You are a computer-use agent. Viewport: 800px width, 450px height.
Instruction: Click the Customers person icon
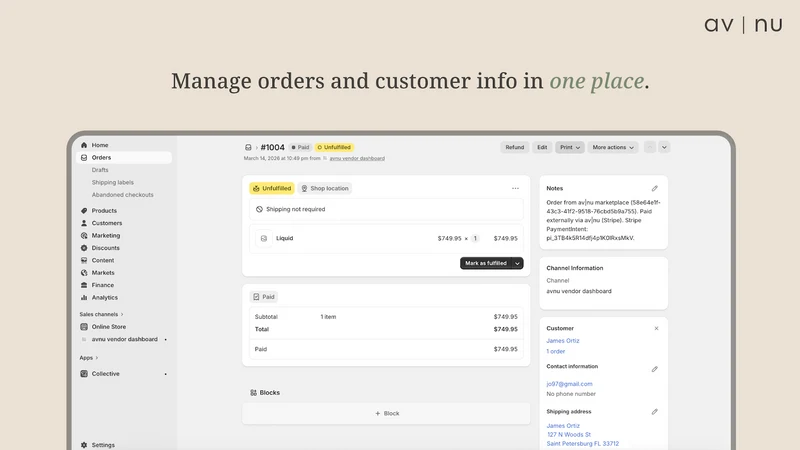pos(84,223)
